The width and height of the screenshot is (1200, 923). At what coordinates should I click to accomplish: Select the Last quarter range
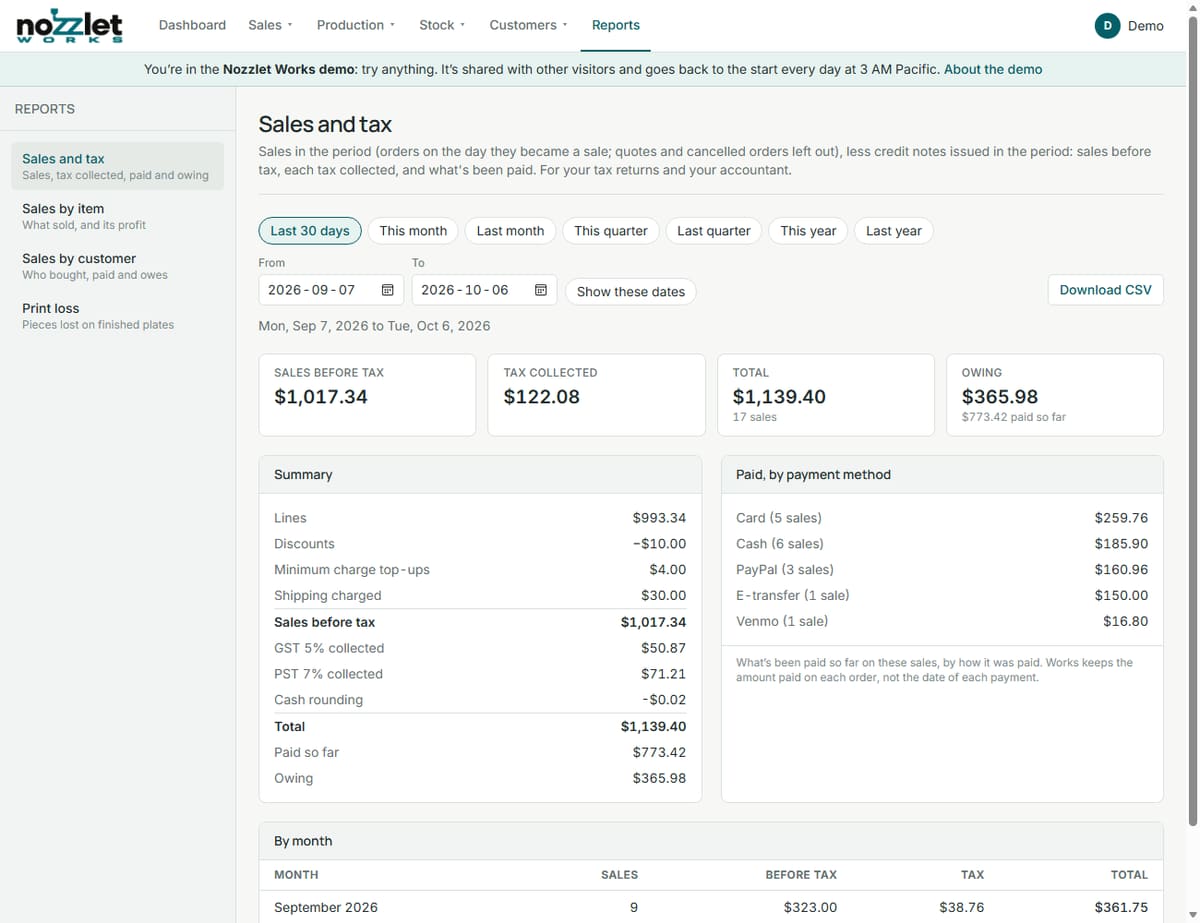pyautogui.click(x=714, y=231)
